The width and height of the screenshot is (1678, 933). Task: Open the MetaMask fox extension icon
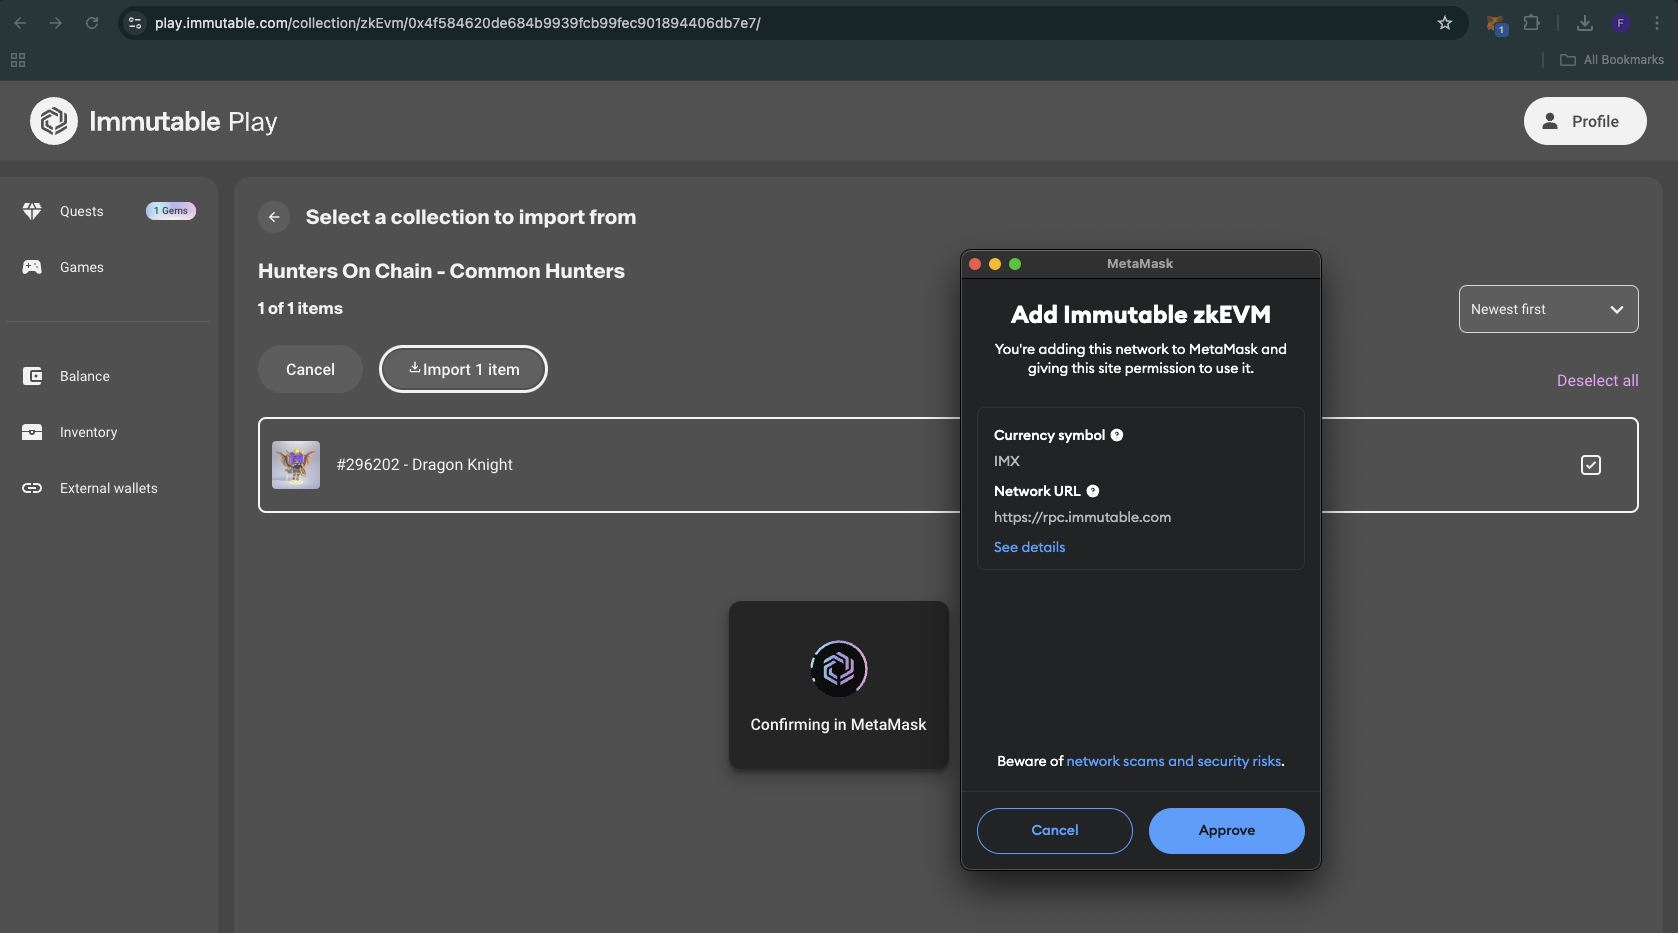click(1496, 24)
